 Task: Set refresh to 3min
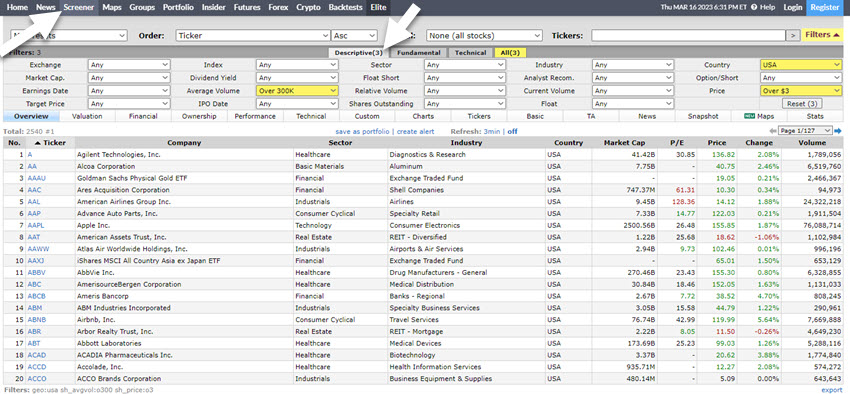coord(492,131)
